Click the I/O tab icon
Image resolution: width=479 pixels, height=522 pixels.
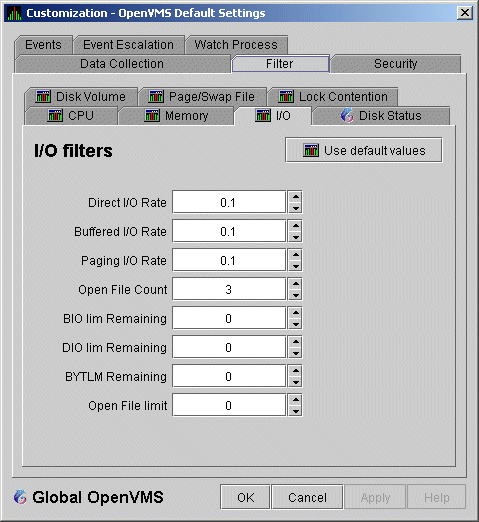(263, 116)
